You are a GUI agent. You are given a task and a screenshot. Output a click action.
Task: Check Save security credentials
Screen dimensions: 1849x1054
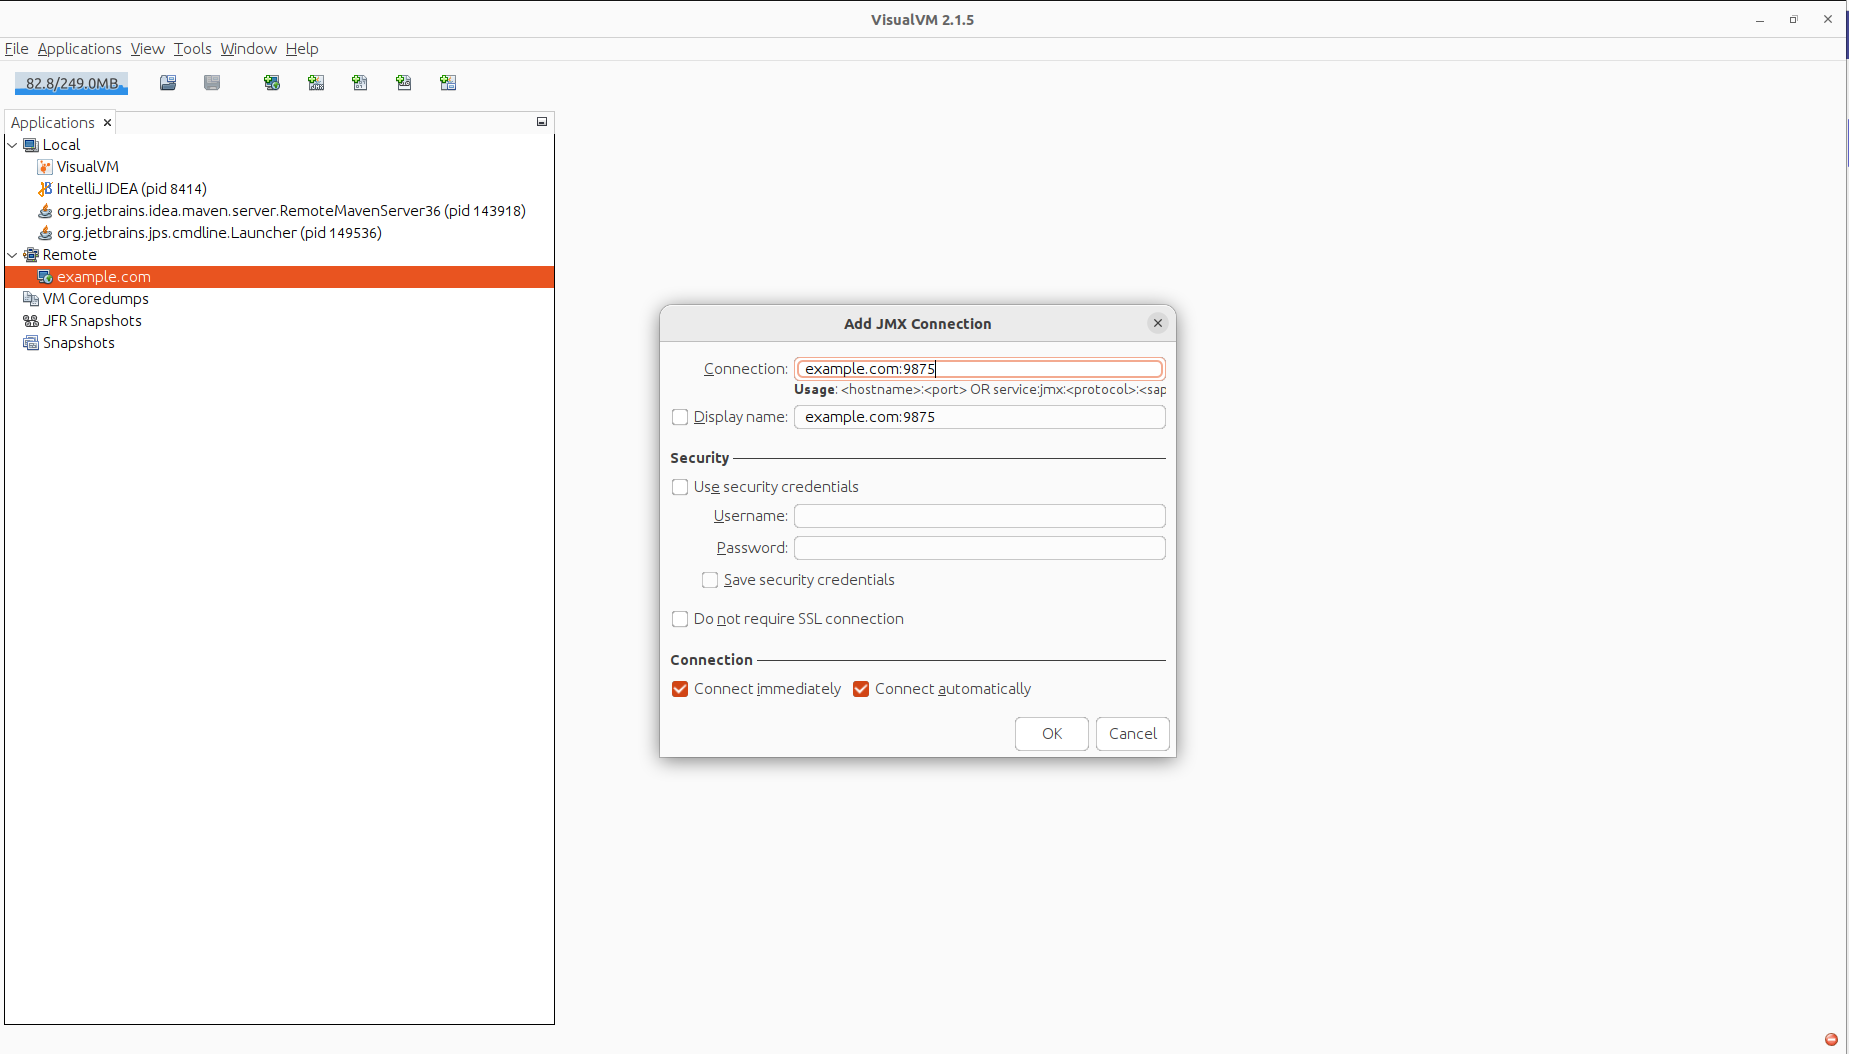point(710,580)
